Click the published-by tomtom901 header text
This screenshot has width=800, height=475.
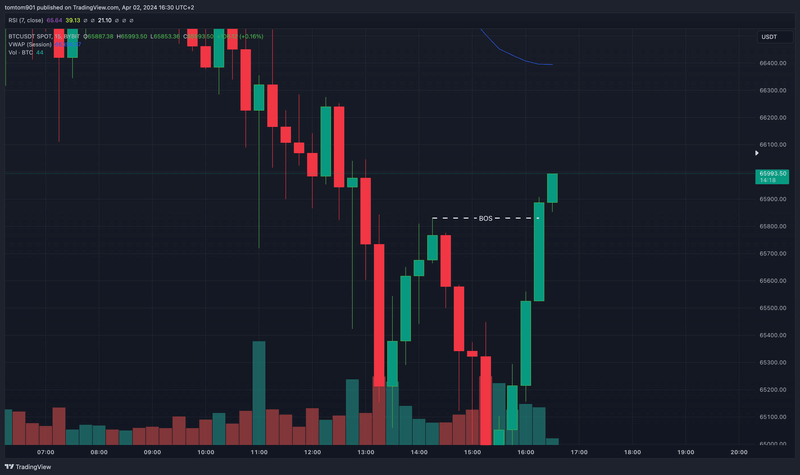tap(110, 6)
